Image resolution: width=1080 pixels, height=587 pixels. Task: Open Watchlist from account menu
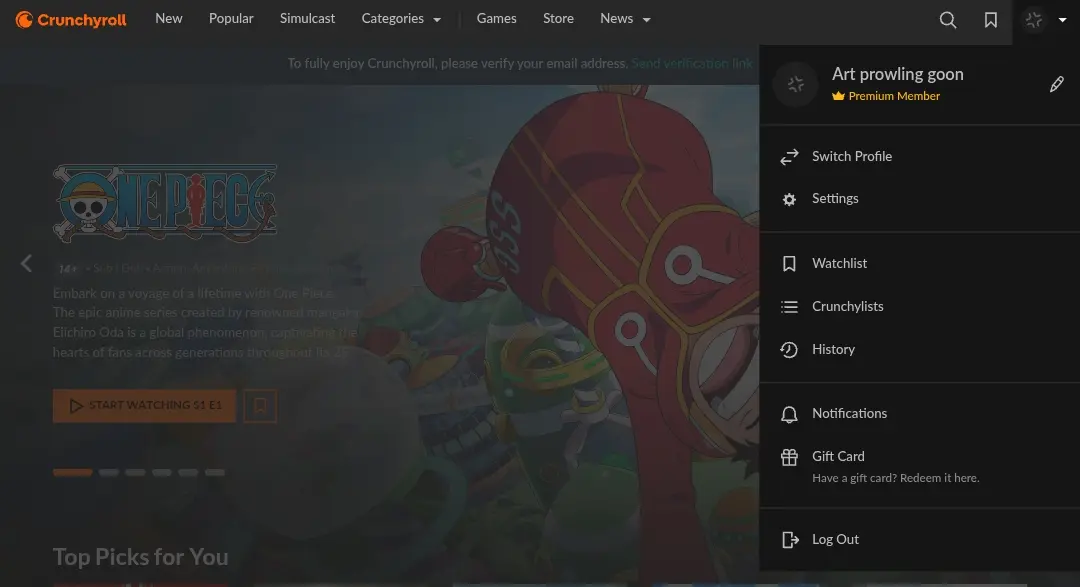(x=920, y=263)
